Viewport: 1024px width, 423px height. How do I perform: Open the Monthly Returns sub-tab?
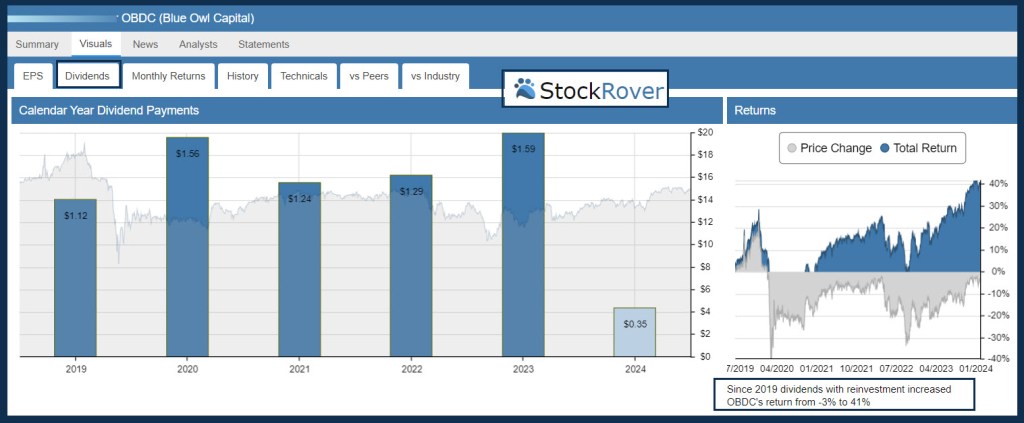[169, 76]
